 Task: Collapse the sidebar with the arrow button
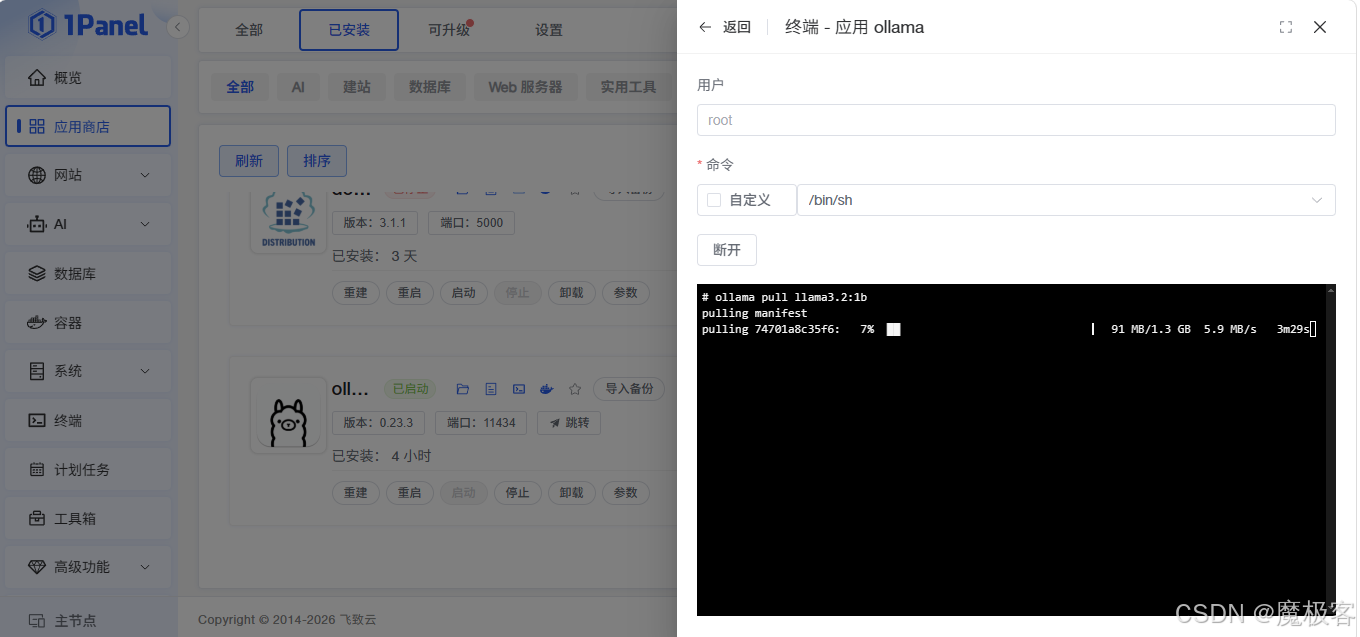[x=178, y=28]
